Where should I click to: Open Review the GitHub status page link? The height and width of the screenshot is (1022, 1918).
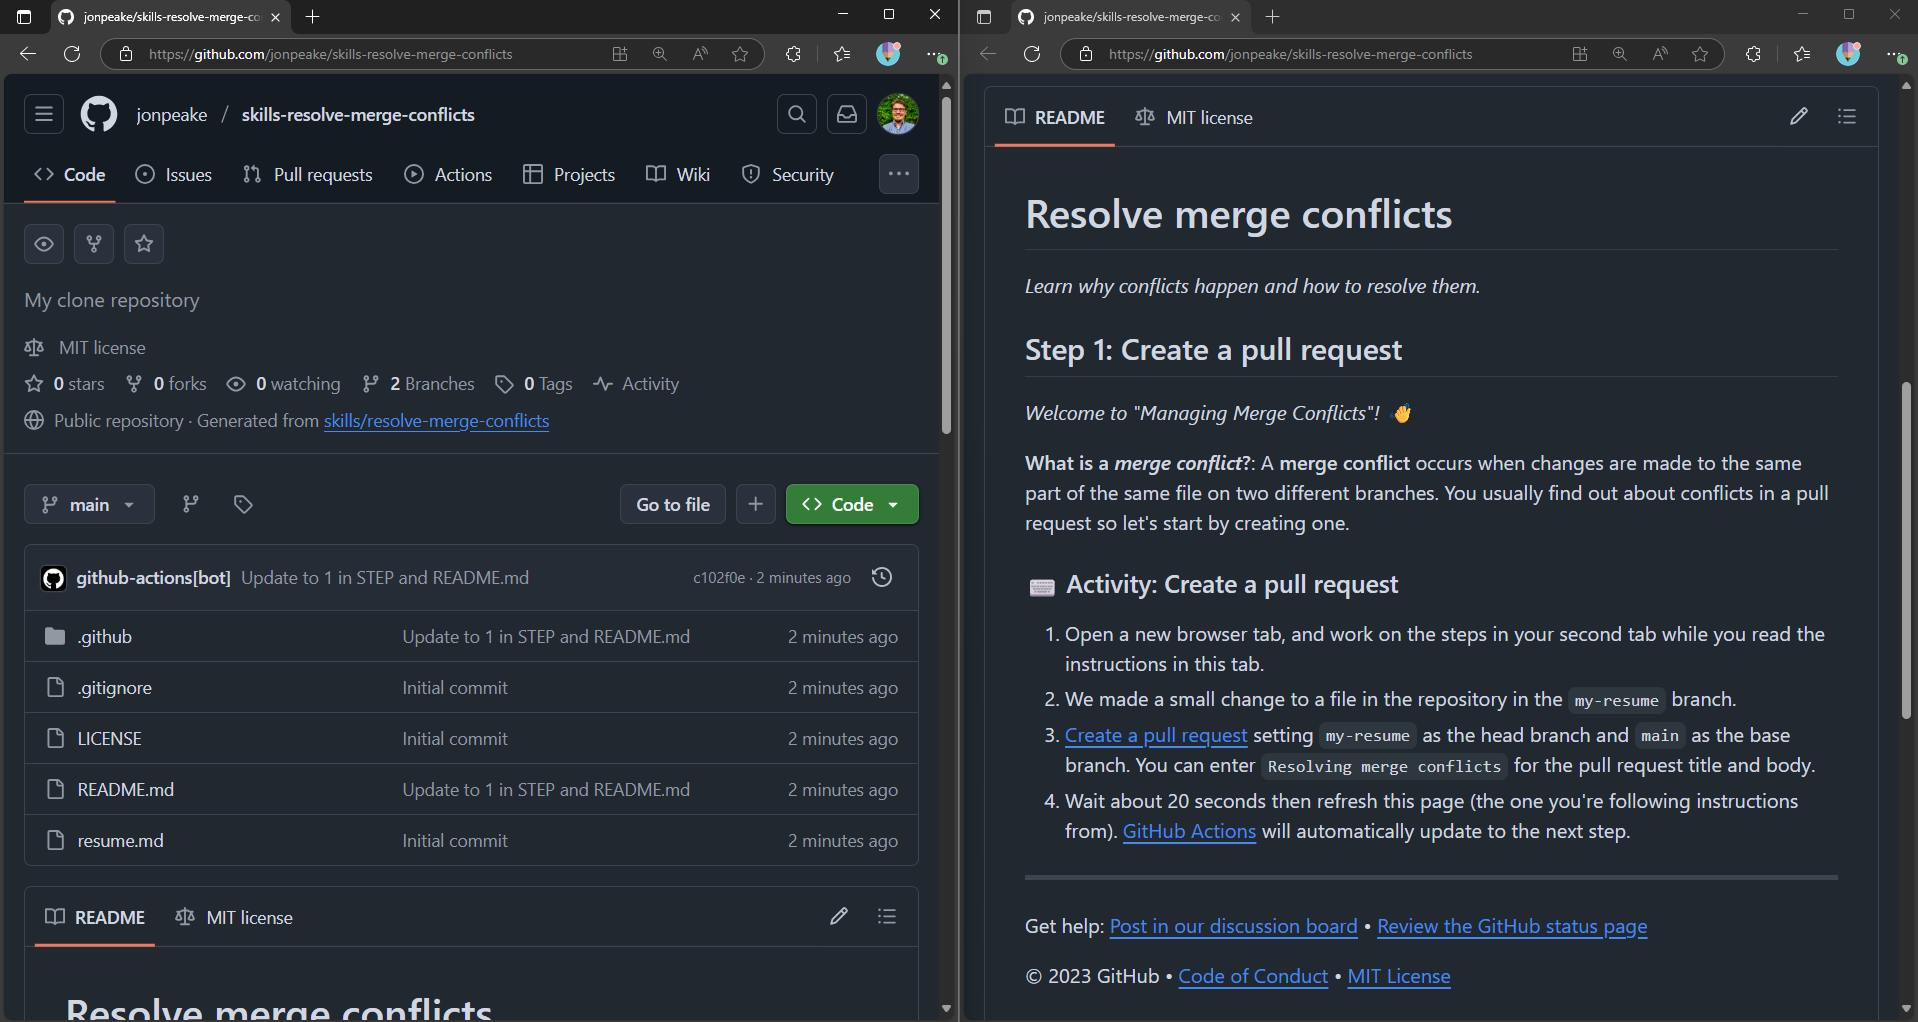click(x=1512, y=926)
